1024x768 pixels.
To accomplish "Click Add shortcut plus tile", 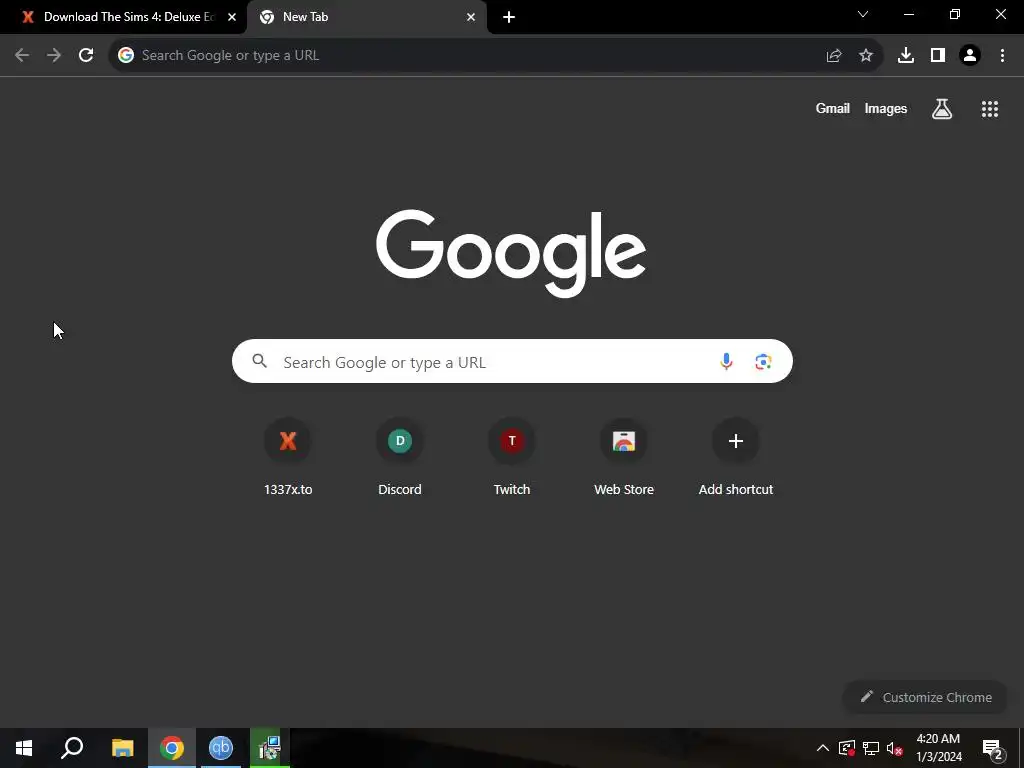I will click(x=736, y=456).
